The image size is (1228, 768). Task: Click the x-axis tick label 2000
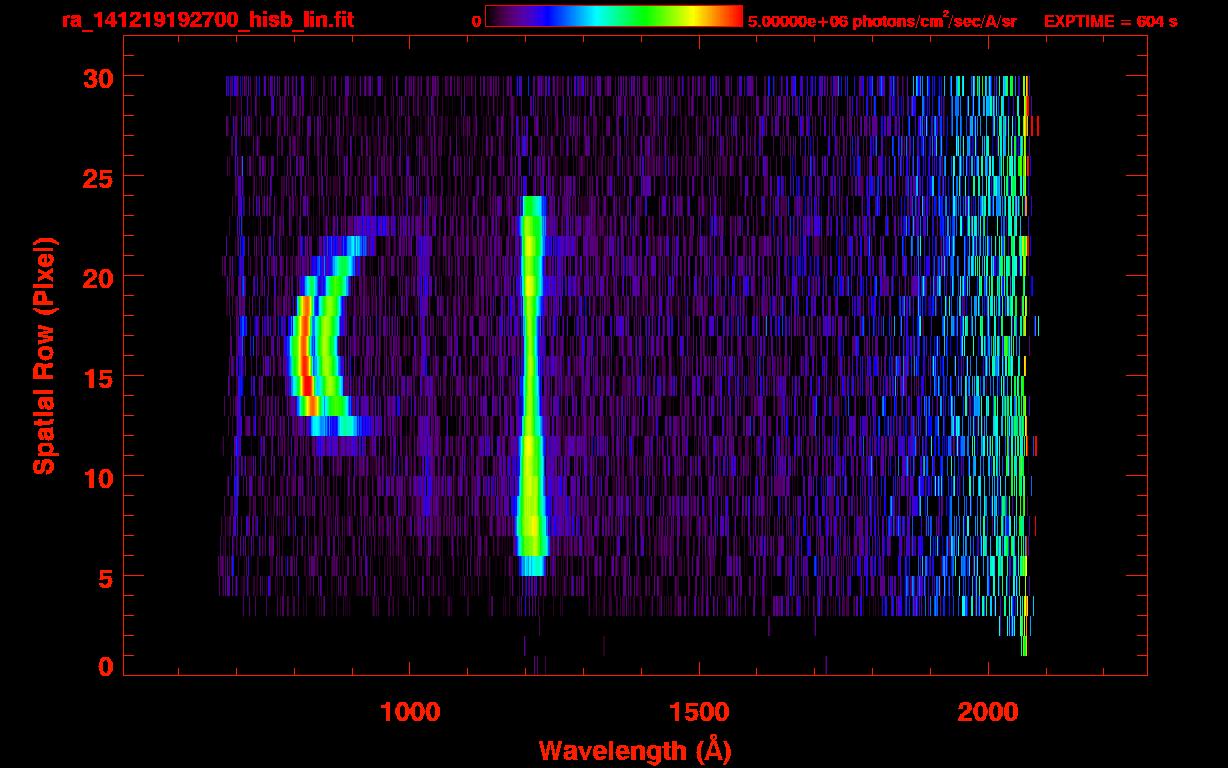point(988,712)
